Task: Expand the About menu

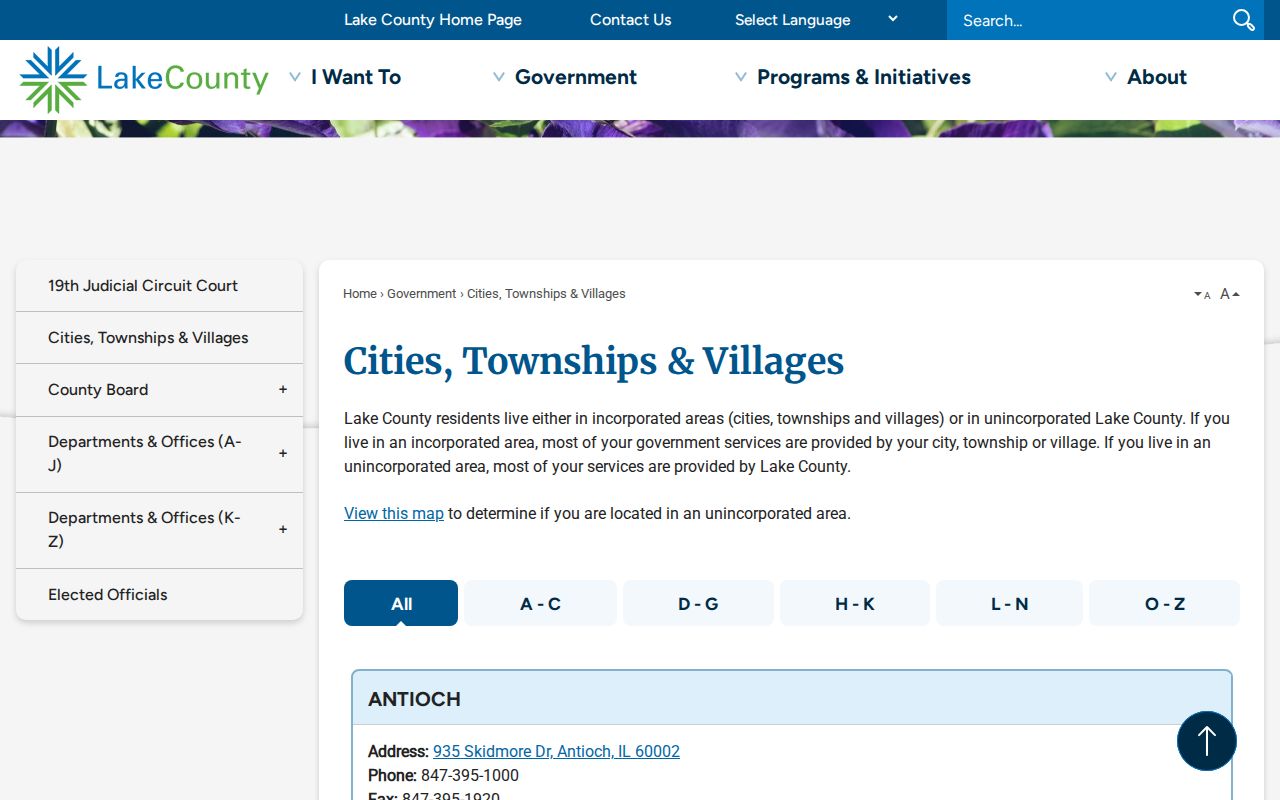Action: click(x=1146, y=77)
